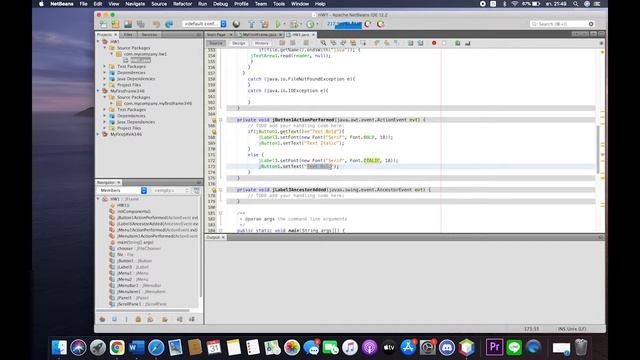Click the Save All toolbar icon

click(x=141, y=24)
